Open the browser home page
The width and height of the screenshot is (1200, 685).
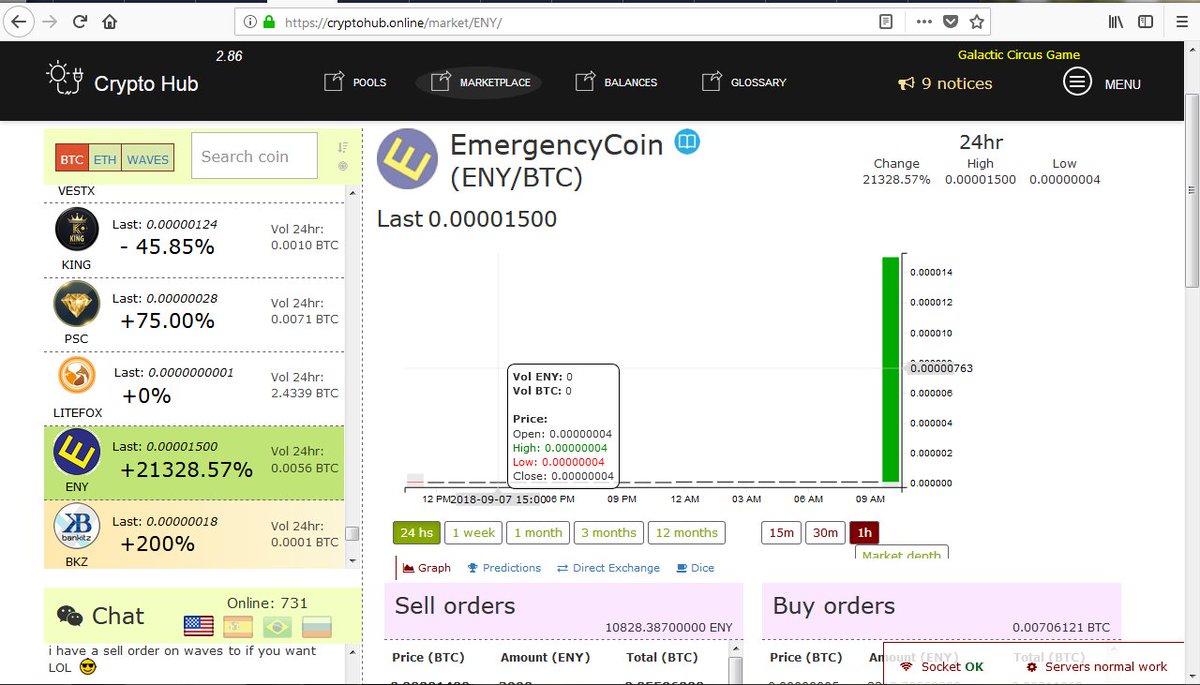(109, 21)
